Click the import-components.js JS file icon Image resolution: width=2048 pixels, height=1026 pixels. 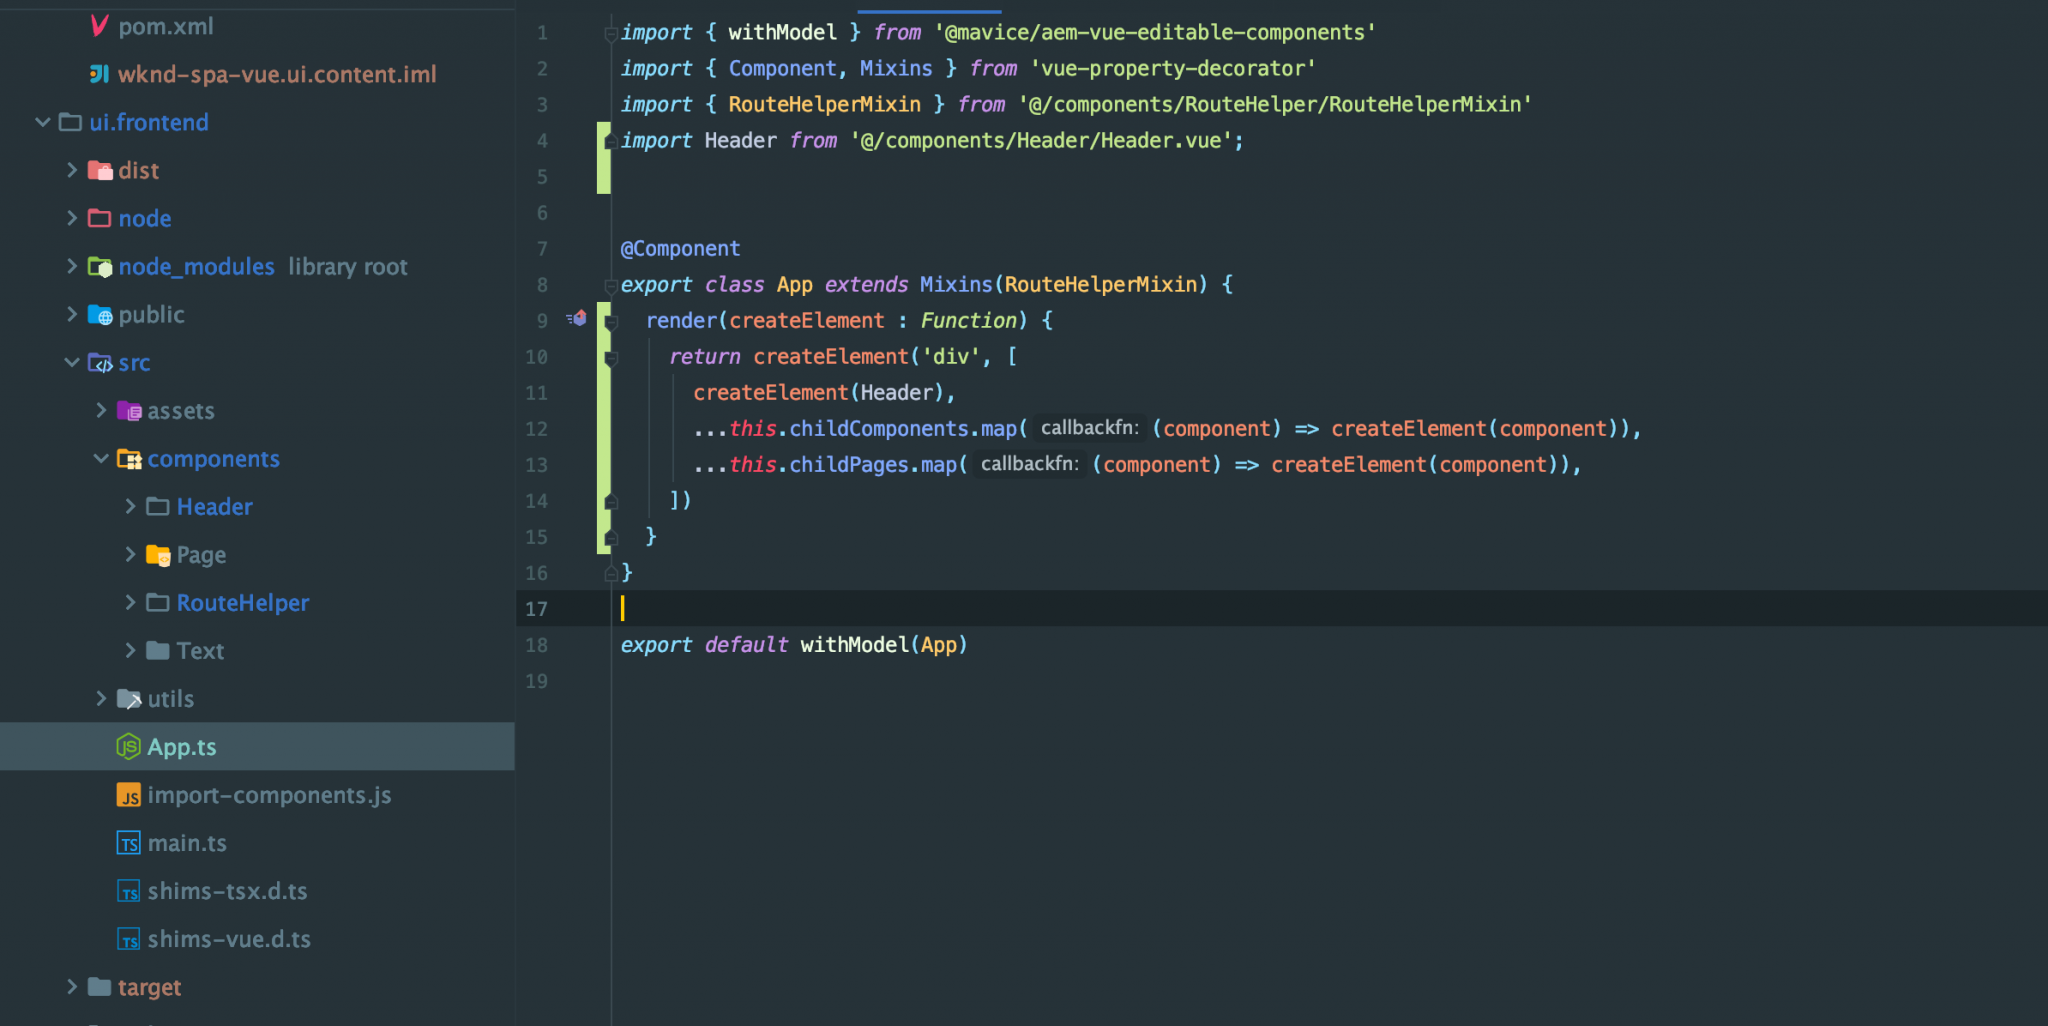[x=128, y=795]
